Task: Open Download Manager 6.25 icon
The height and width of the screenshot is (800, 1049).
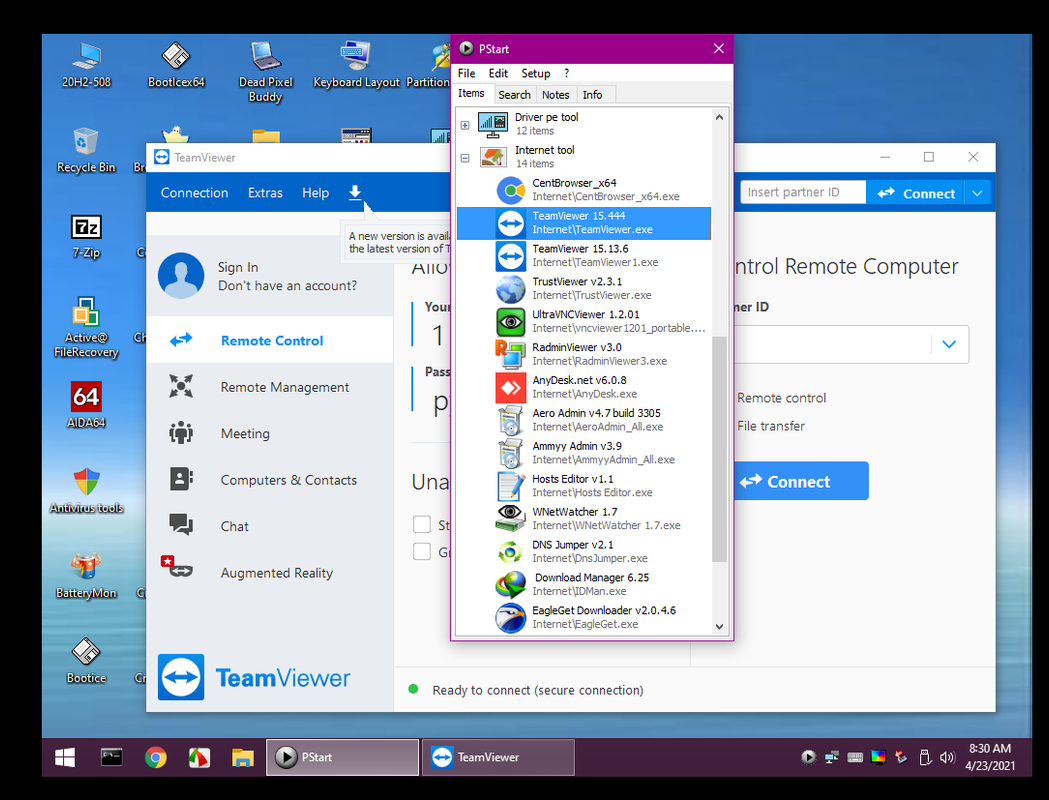Action: pos(510,584)
